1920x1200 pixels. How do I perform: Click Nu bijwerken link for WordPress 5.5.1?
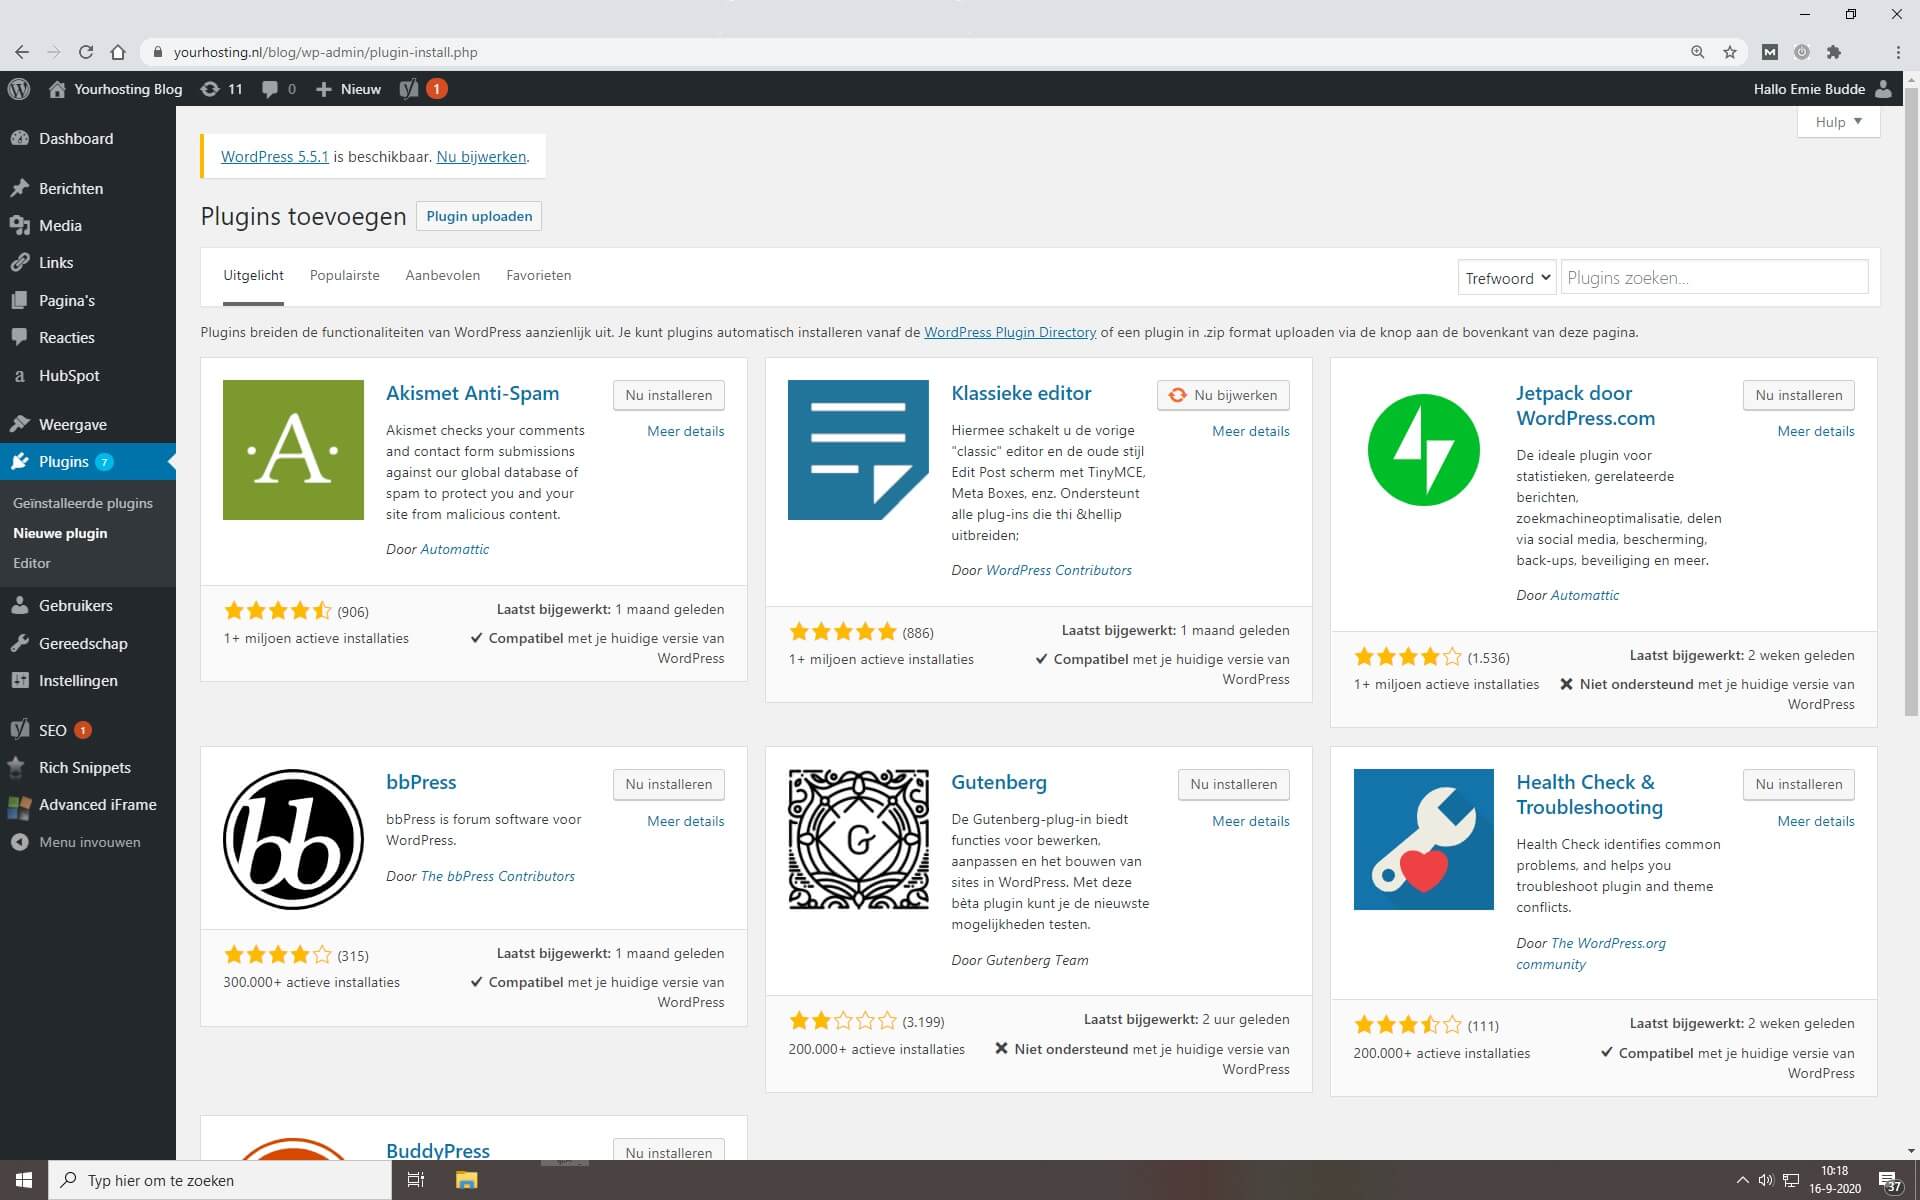coord(481,157)
